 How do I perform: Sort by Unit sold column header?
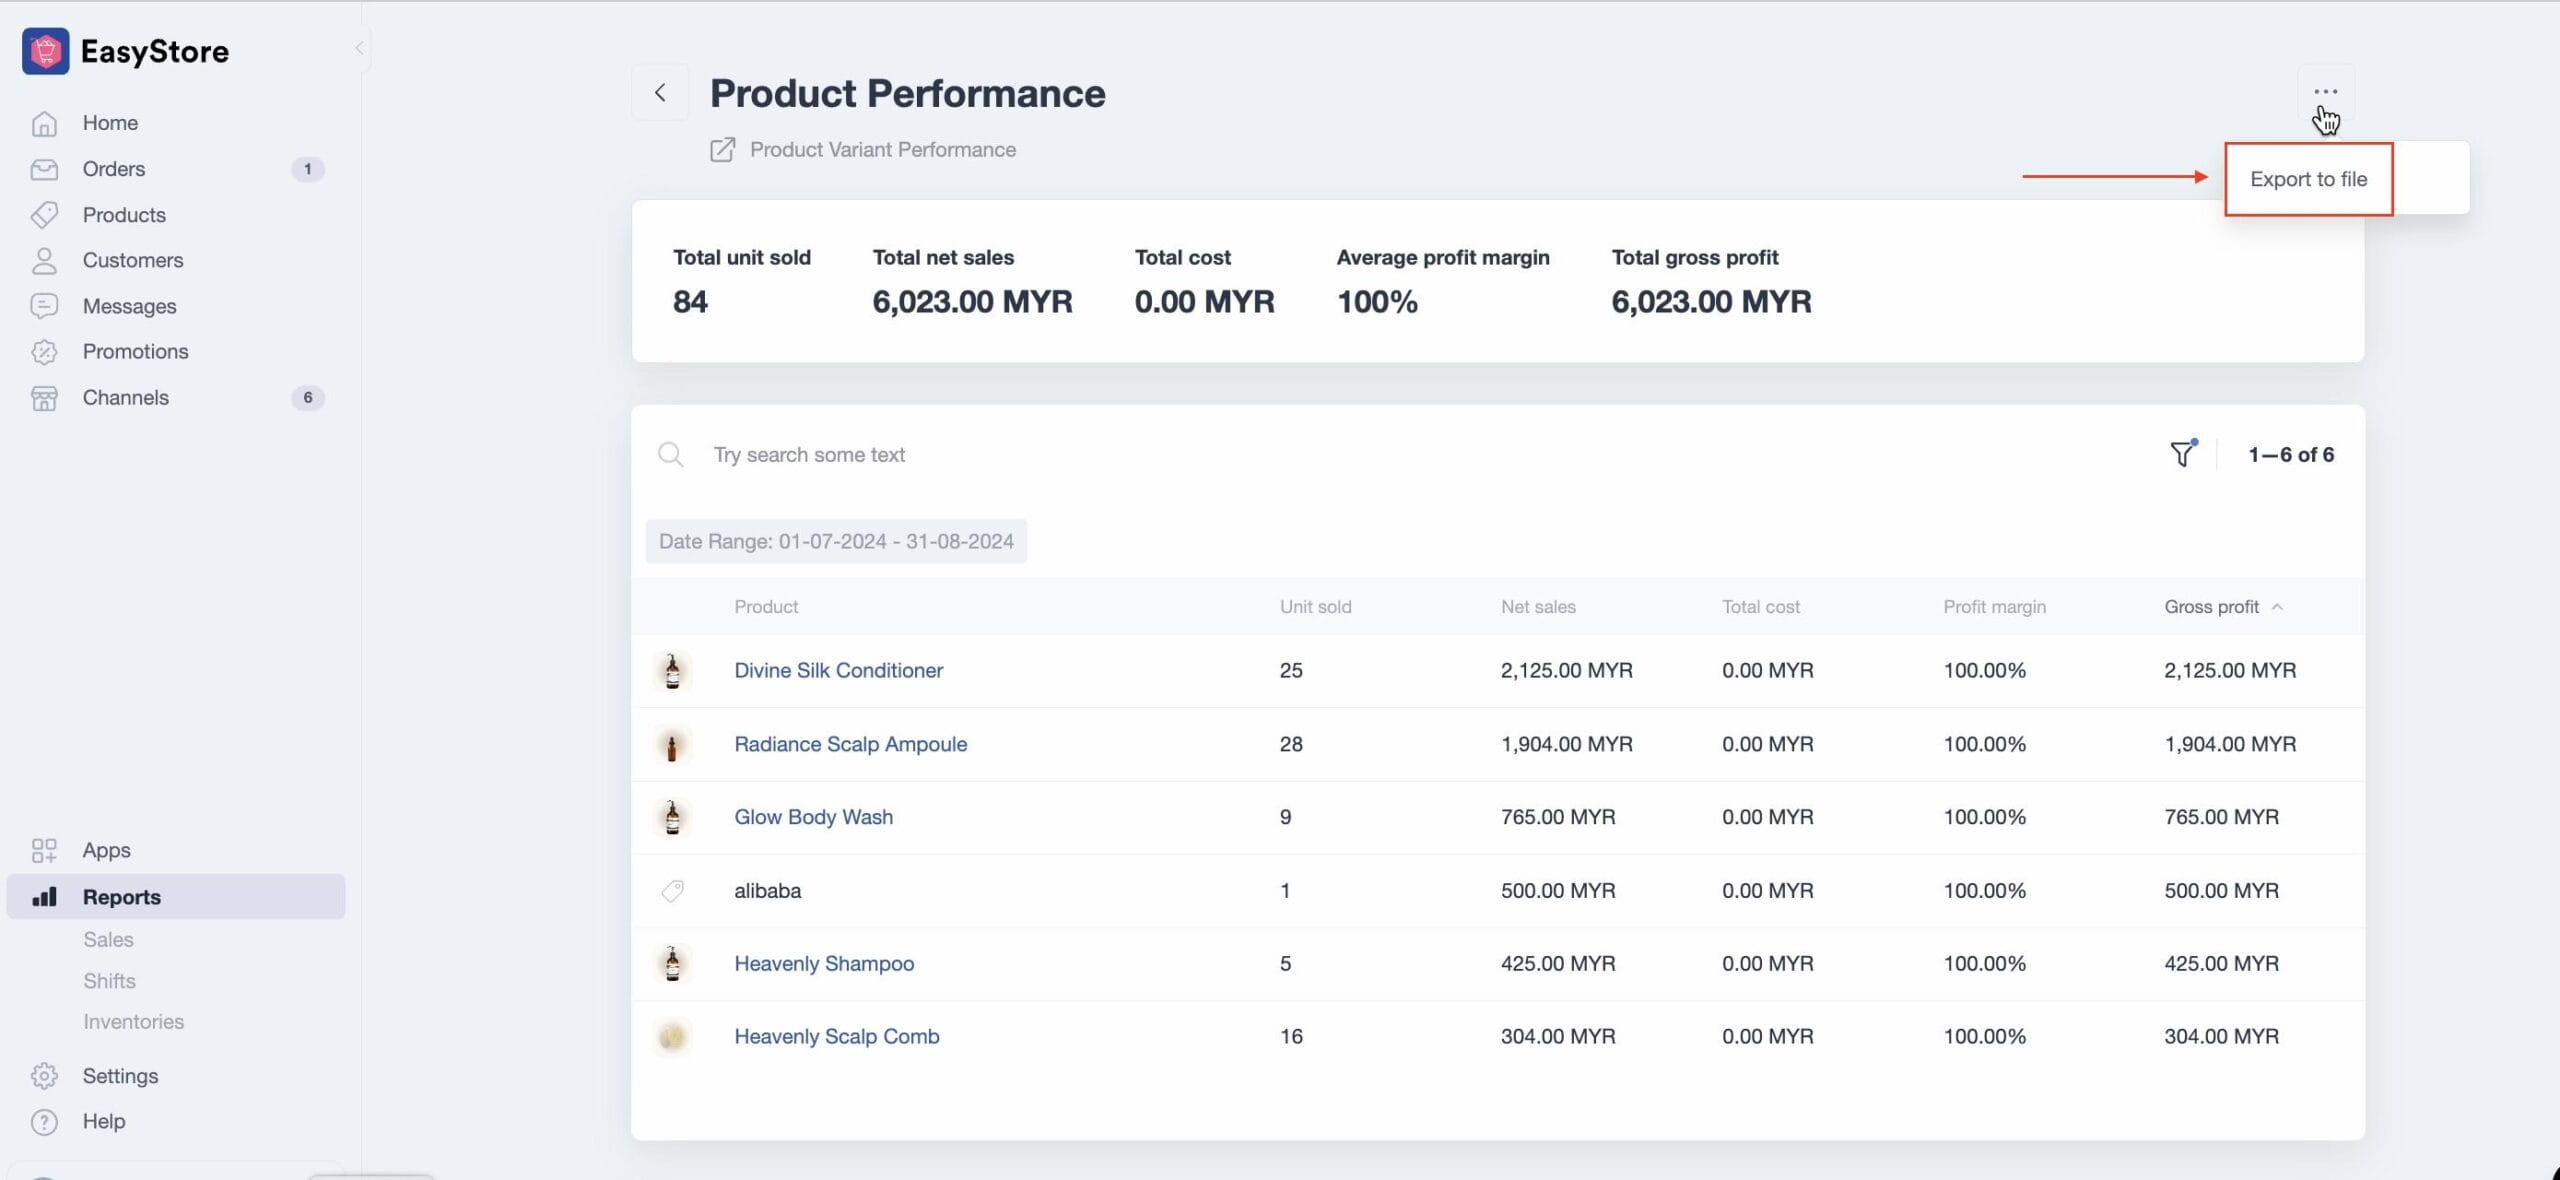pyautogui.click(x=1315, y=607)
